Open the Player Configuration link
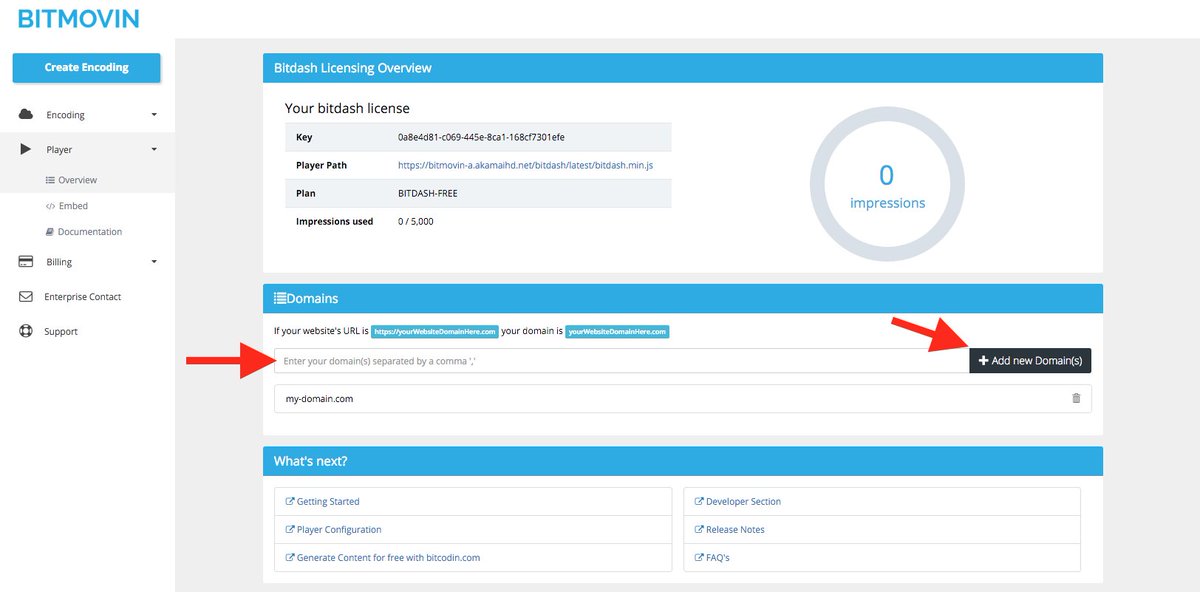1200x592 pixels. tap(339, 530)
